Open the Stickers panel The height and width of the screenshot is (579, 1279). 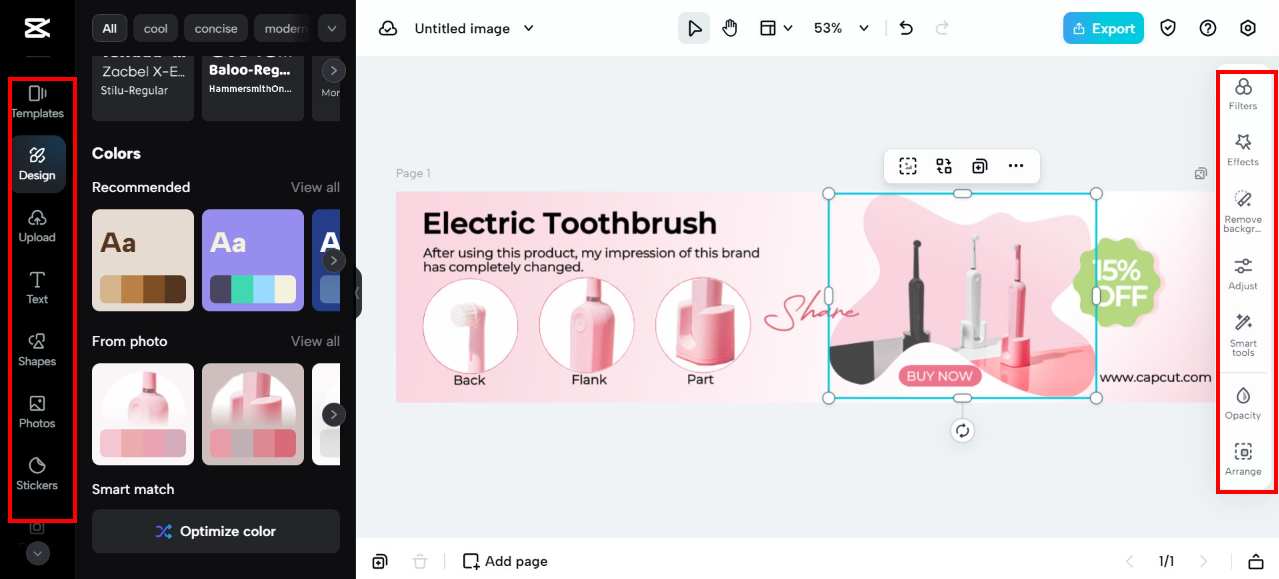tap(37, 474)
